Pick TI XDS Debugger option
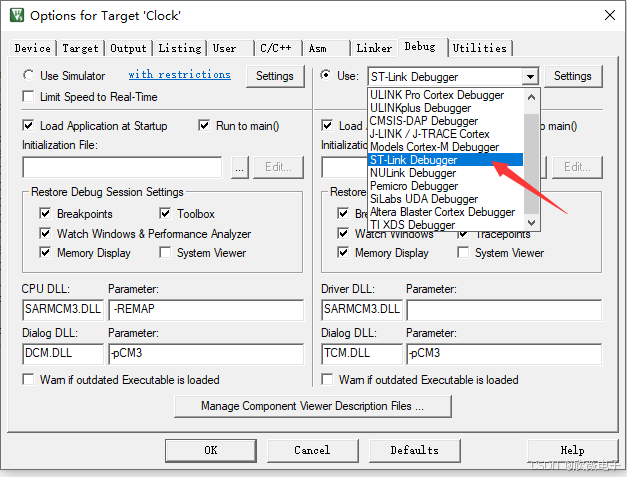 point(445,225)
